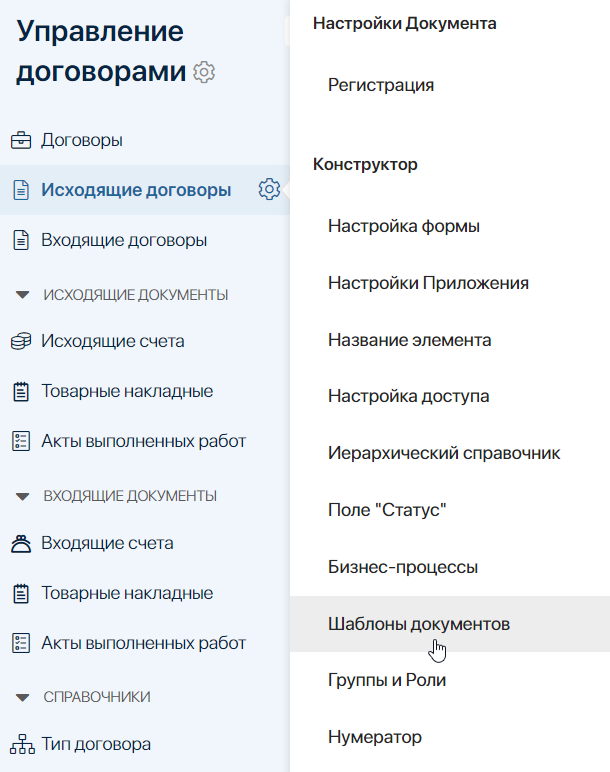This screenshot has width=610, height=772.
Task: Open Шаблоны документов menu item
Action: 419,624
